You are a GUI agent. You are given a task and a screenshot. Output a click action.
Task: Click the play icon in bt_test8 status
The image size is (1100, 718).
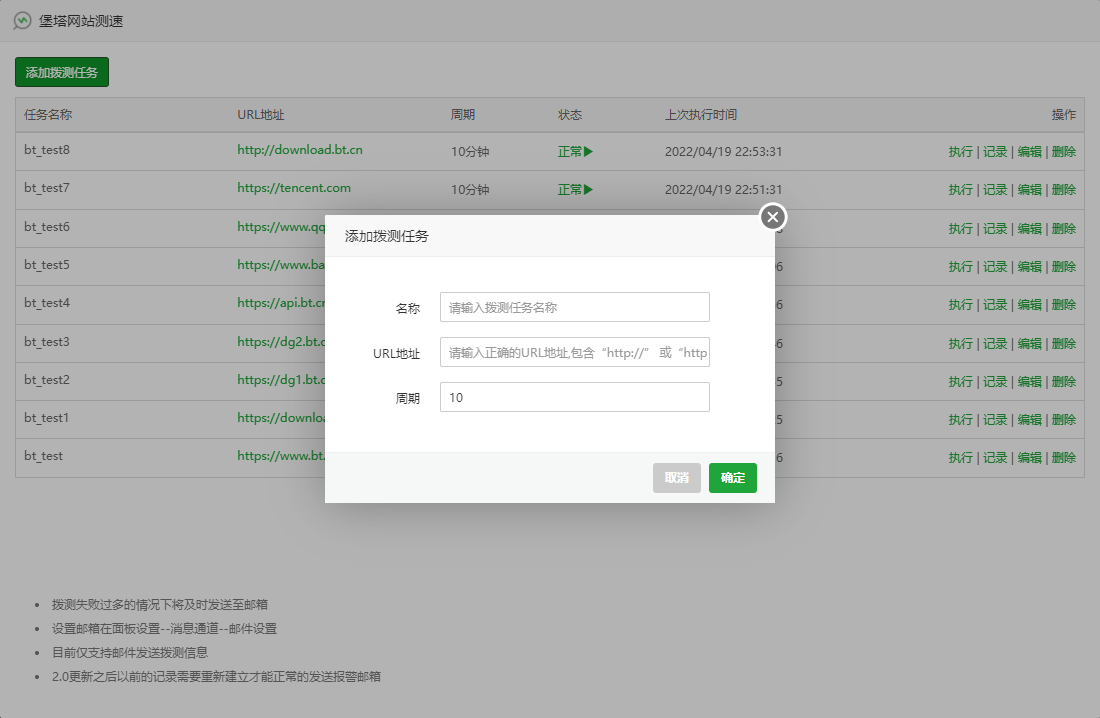589,152
